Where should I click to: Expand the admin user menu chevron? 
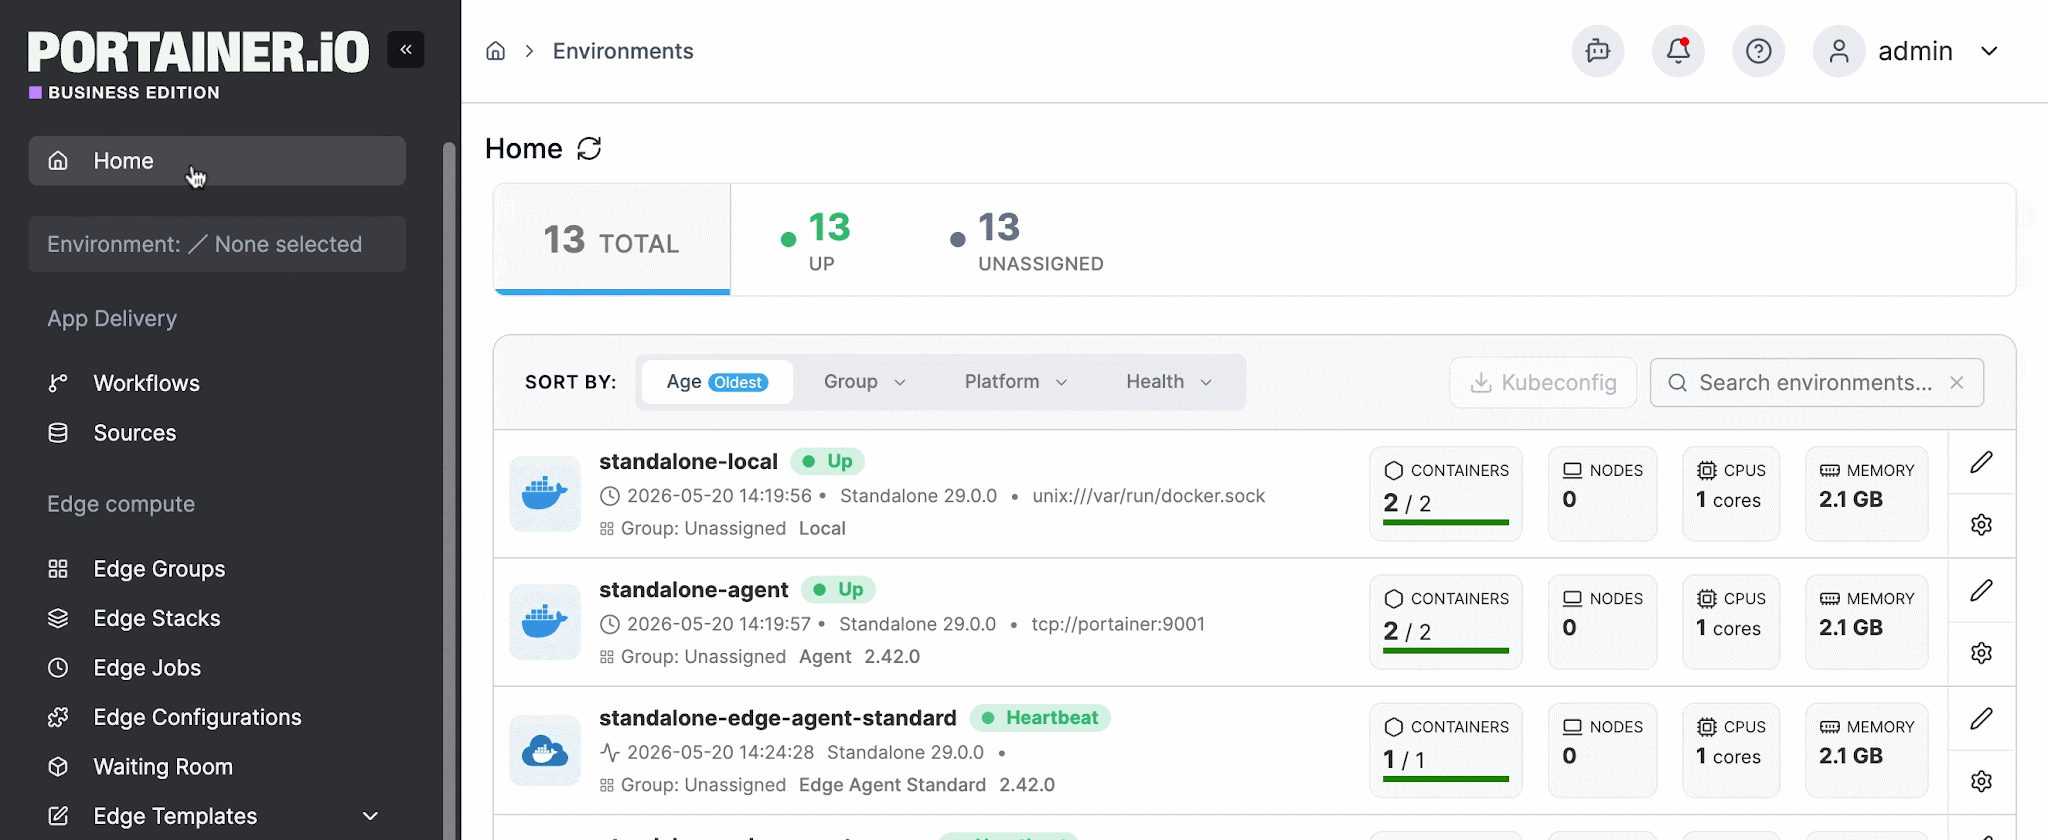click(1989, 51)
